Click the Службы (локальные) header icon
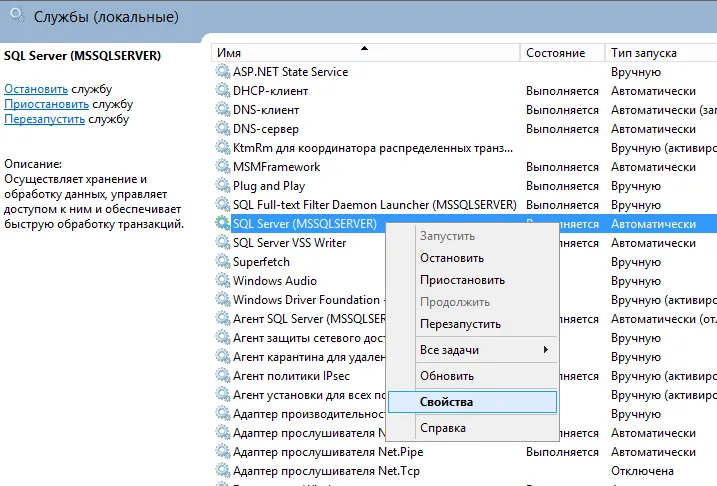The width and height of the screenshot is (717, 486). (x=17, y=15)
